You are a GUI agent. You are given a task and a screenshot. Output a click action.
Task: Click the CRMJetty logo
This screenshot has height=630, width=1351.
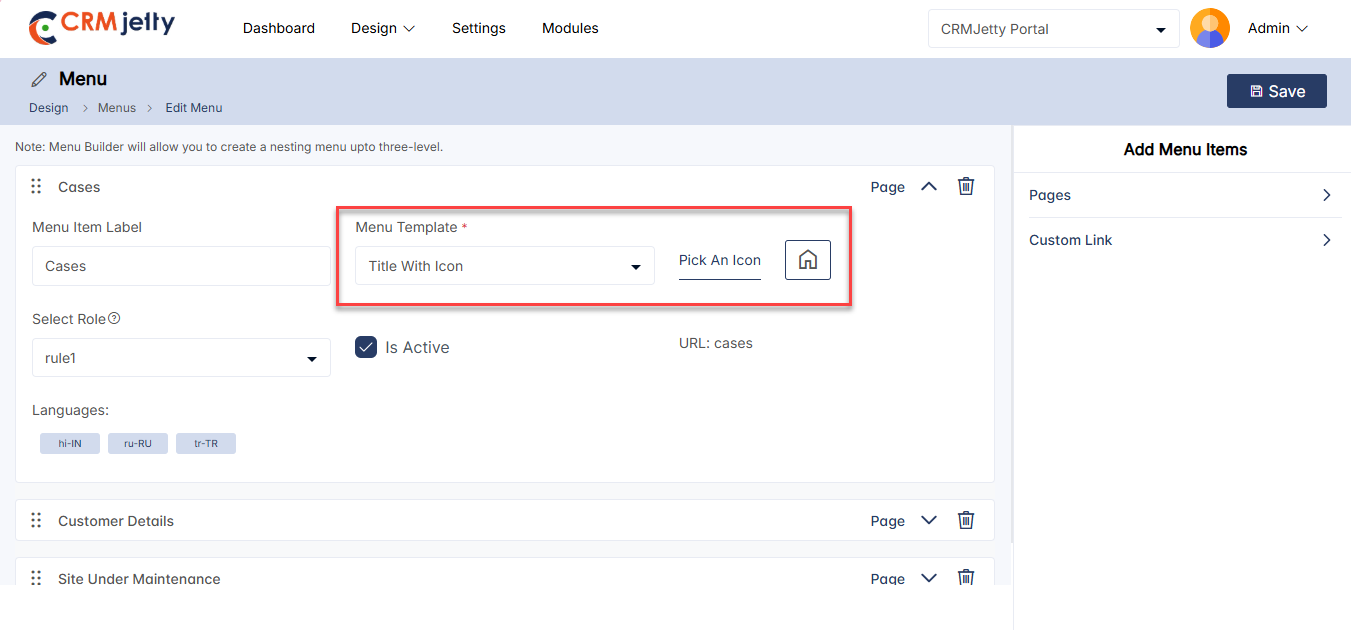coord(101,27)
